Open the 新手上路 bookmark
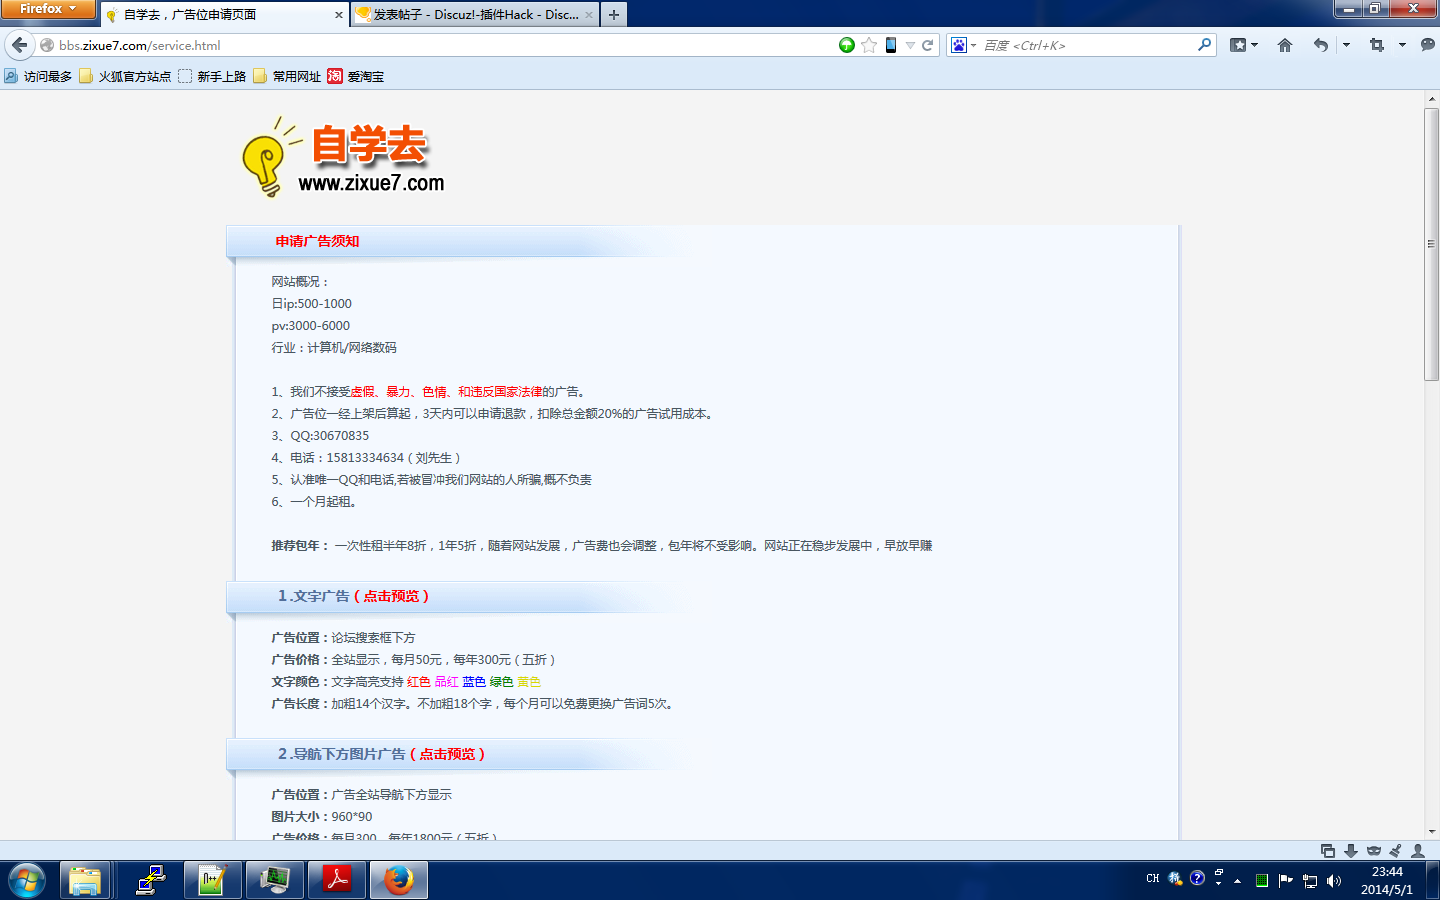 pos(212,76)
